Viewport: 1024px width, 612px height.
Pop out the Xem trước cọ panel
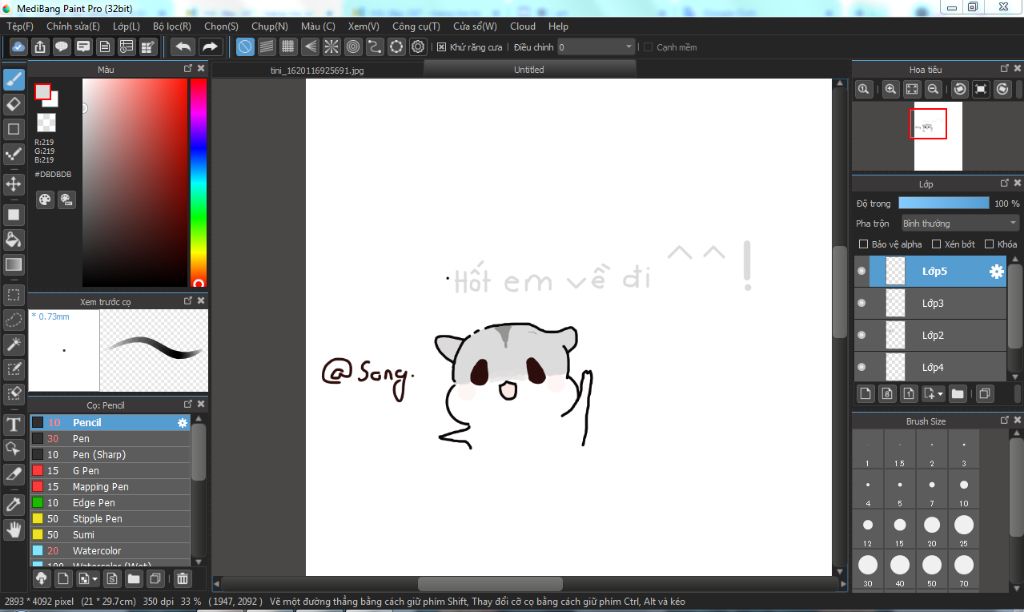click(x=188, y=300)
